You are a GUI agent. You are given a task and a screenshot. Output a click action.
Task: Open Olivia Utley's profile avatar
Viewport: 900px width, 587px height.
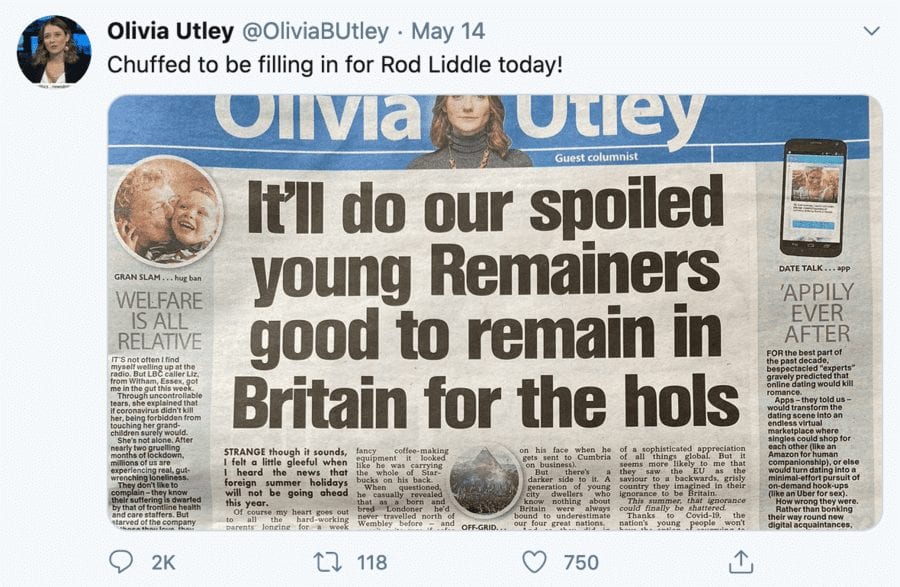tap(53, 51)
